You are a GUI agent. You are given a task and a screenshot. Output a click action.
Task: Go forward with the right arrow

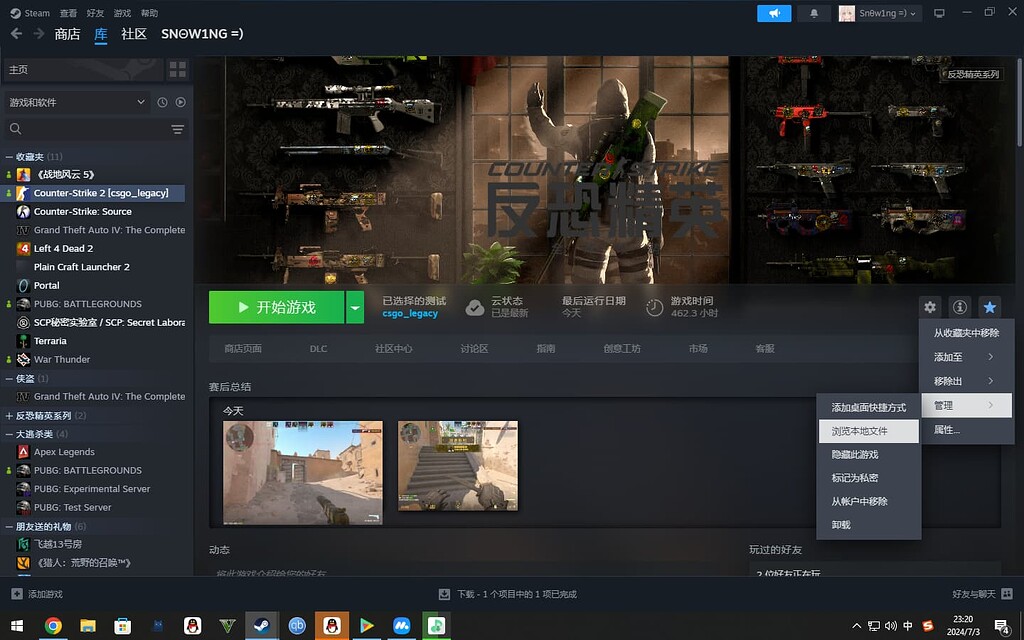(39, 34)
